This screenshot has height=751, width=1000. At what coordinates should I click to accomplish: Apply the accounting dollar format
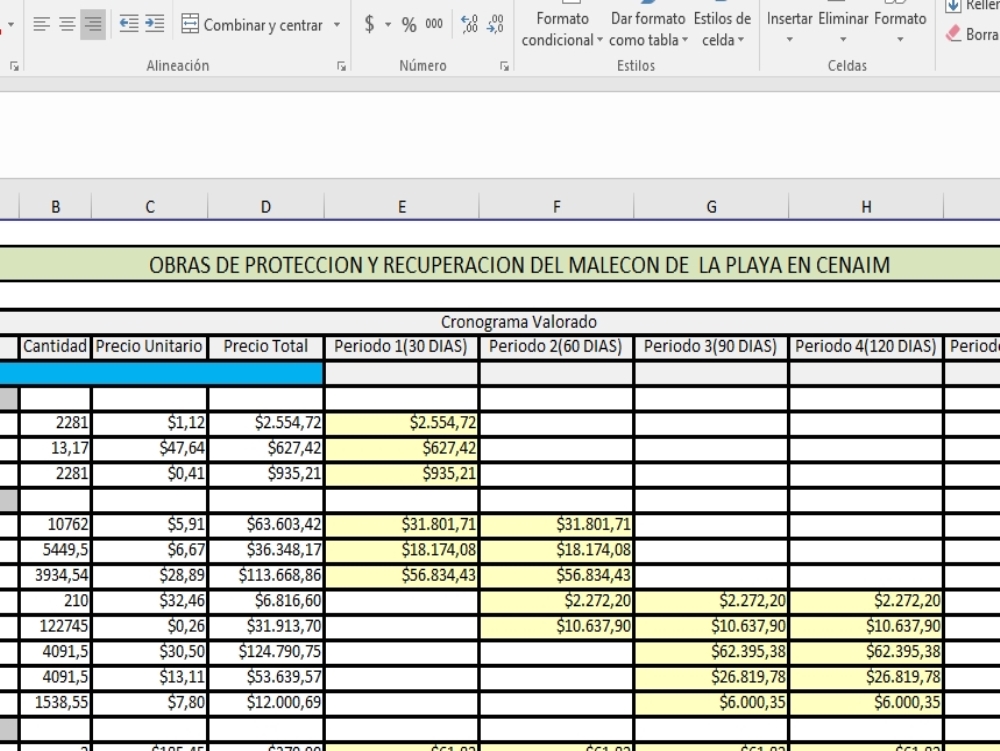(369, 25)
